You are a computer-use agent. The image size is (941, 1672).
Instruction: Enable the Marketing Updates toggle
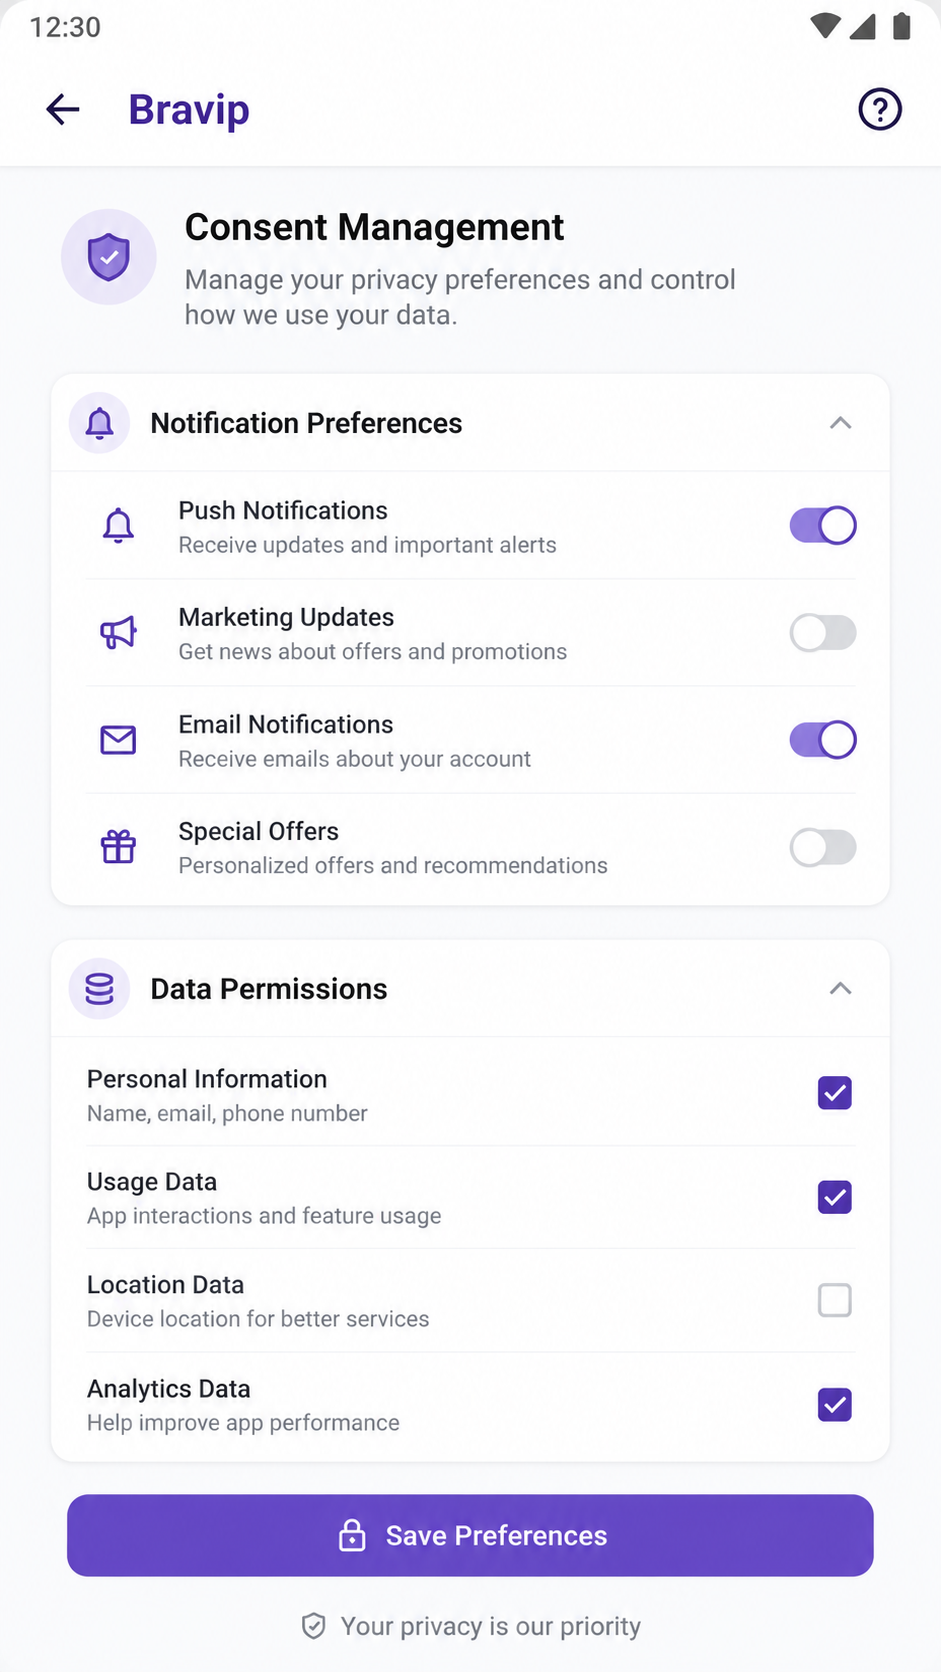click(823, 632)
